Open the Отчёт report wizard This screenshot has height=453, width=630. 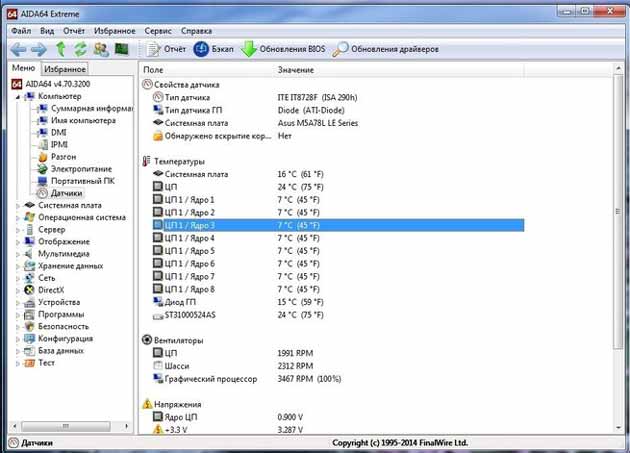tap(166, 49)
